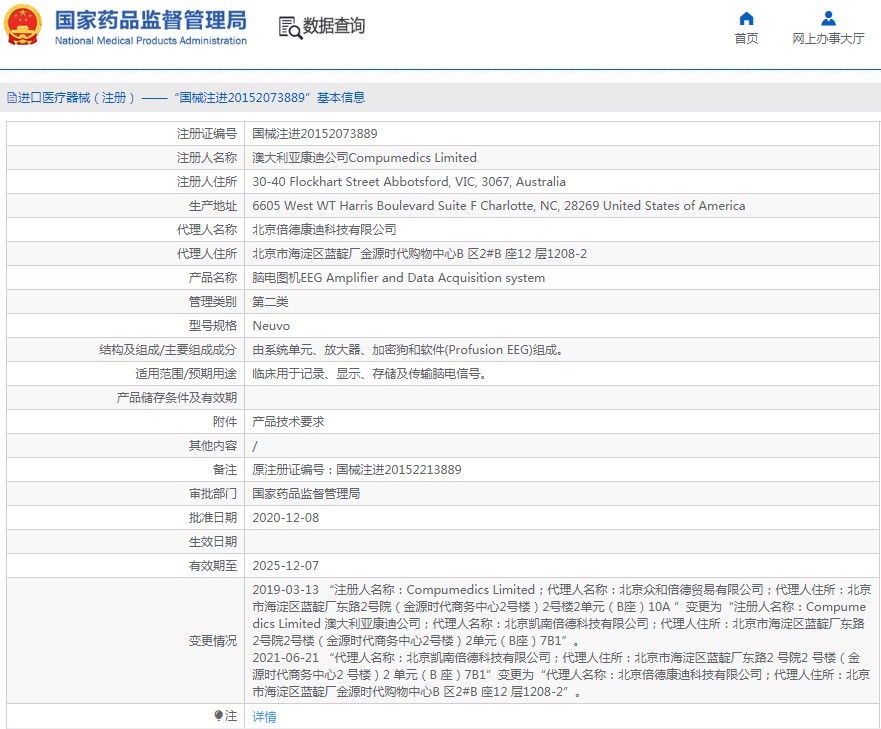Click the product name EEG Amplifier cell
This screenshot has width=881, height=729.
click(398, 278)
